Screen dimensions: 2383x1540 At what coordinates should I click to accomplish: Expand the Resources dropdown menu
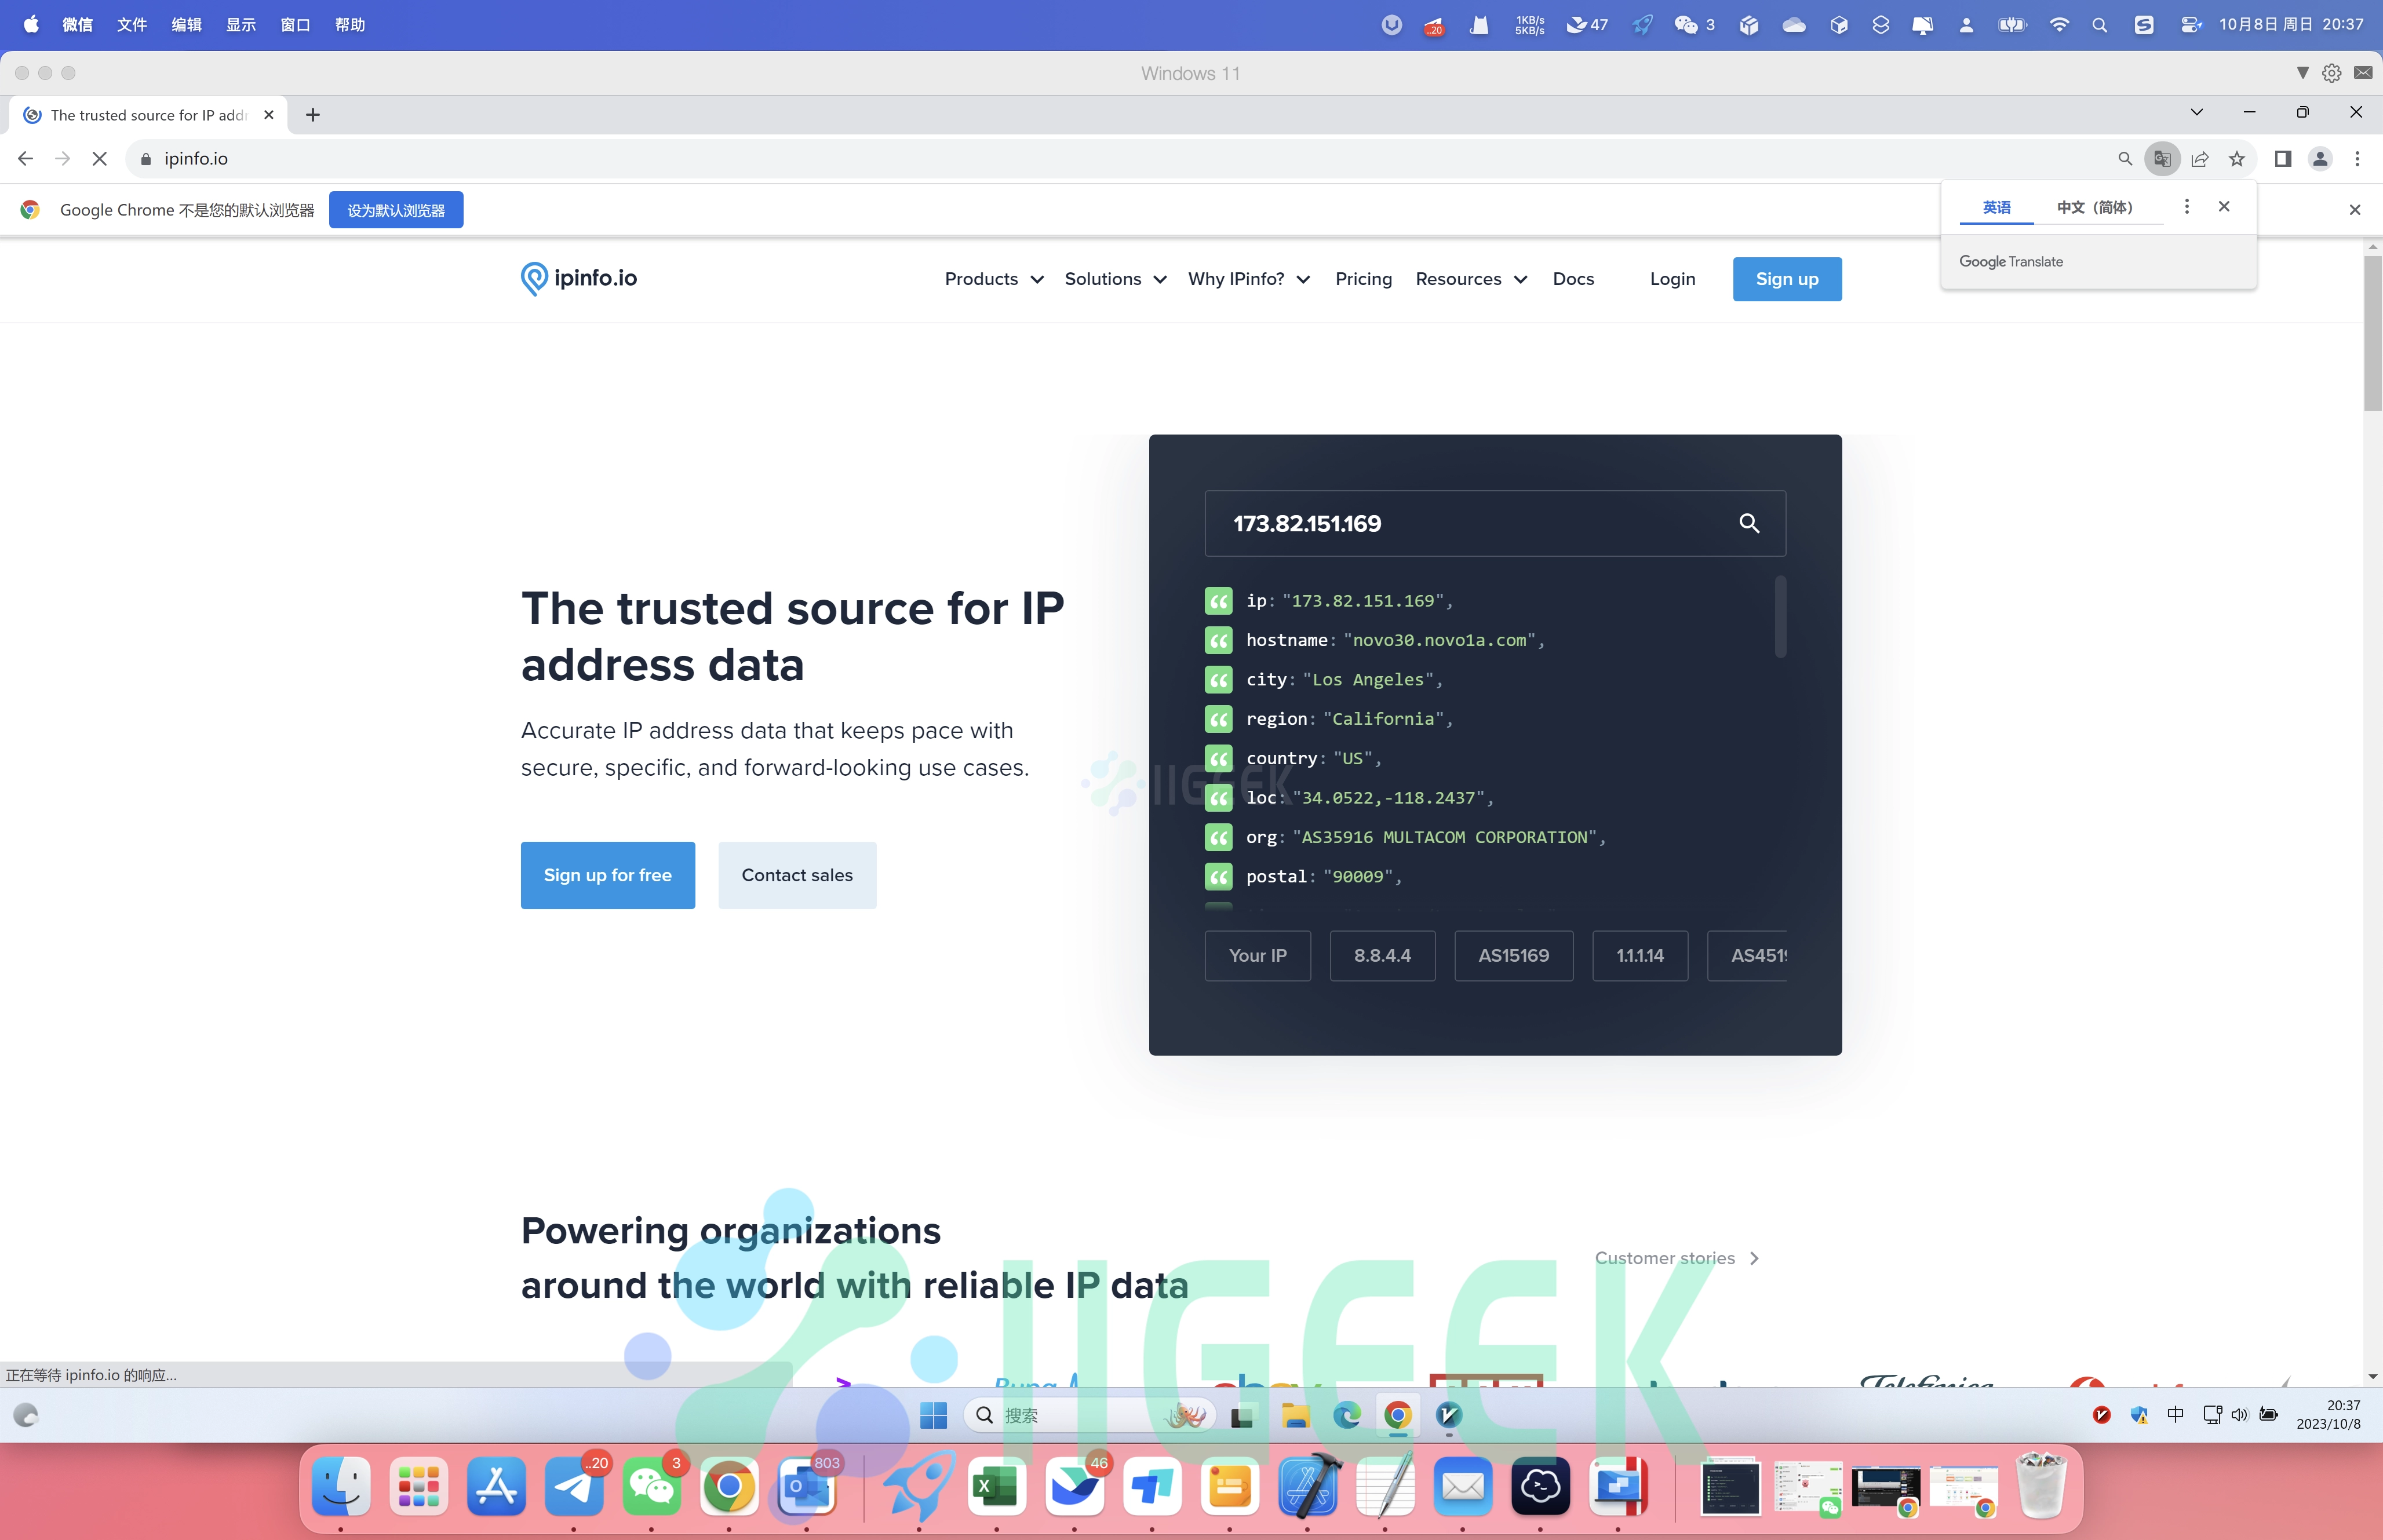[x=1471, y=278]
